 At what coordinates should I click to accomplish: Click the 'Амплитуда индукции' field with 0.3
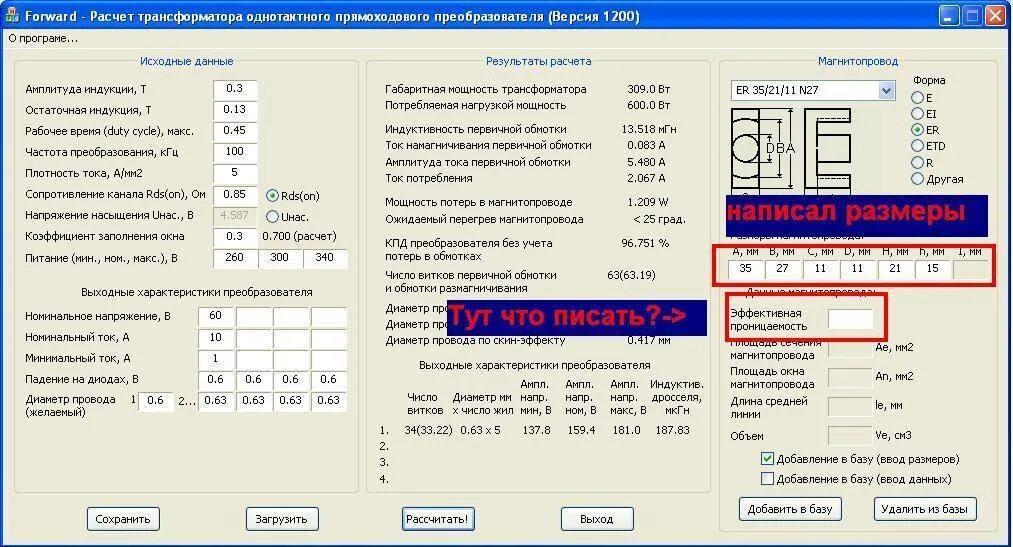pyautogui.click(x=235, y=89)
